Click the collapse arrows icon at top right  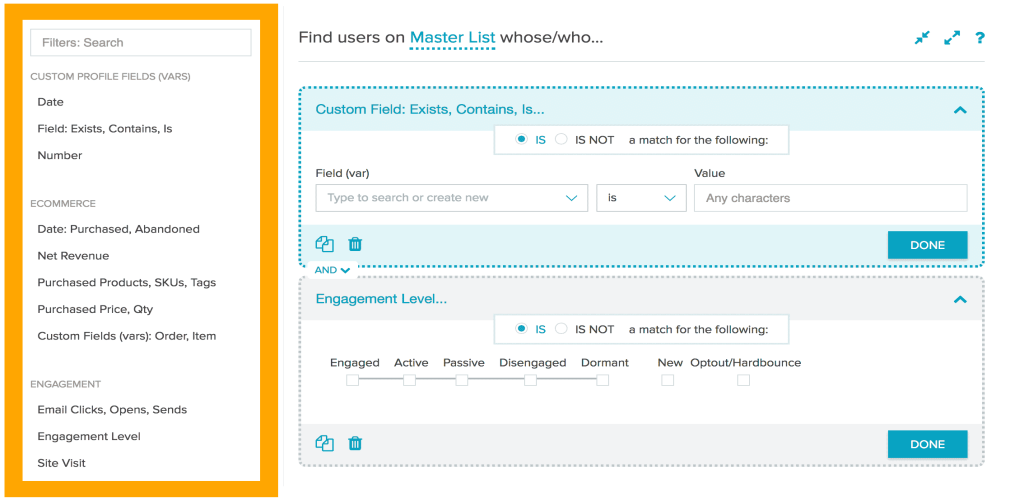(922, 38)
